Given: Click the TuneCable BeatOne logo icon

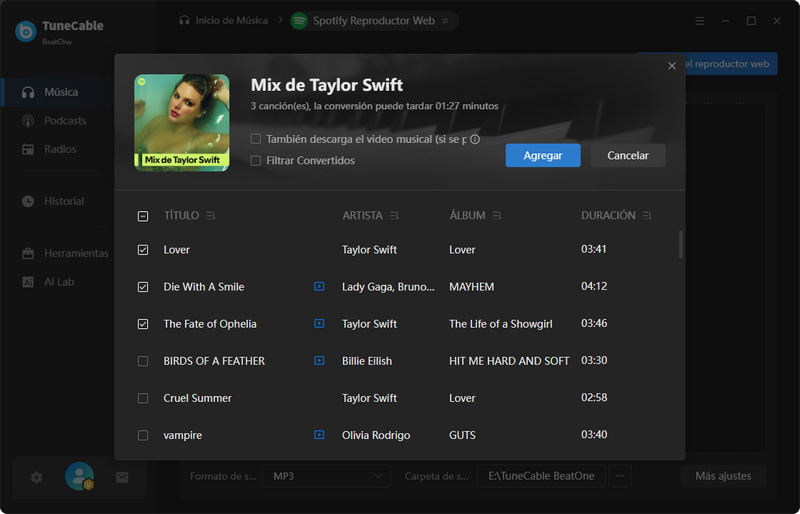Looking at the screenshot, I should [x=26, y=31].
